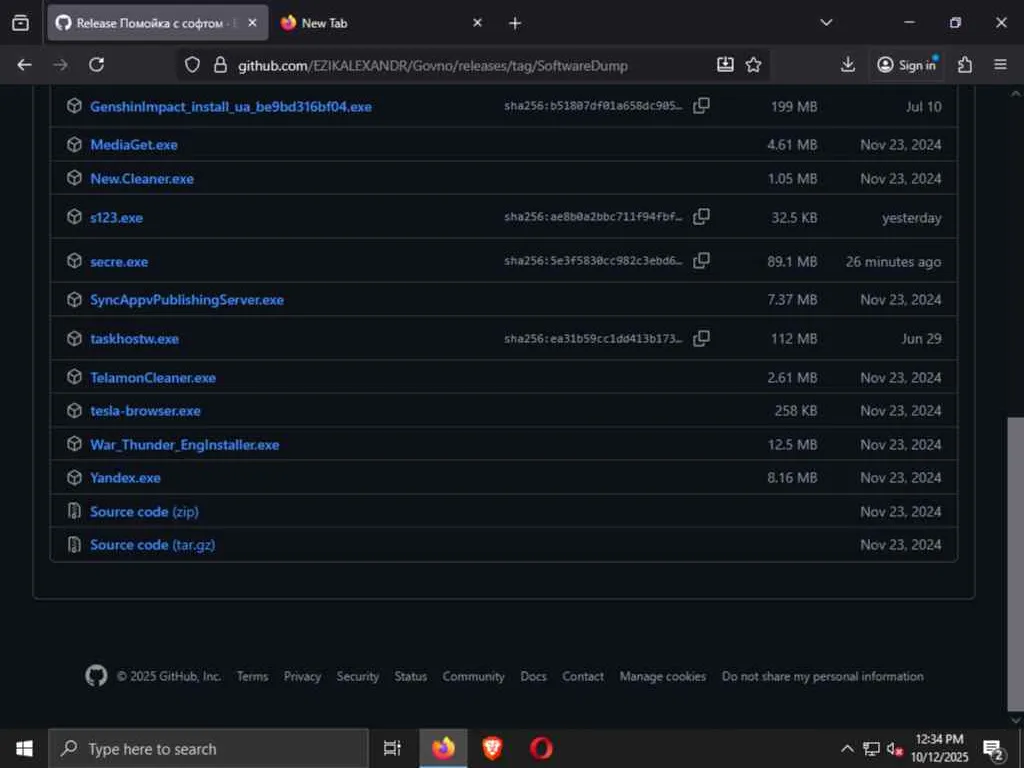Go back with the browser back arrow
The height and width of the screenshot is (768, 1024).
(x=25, y=65)
